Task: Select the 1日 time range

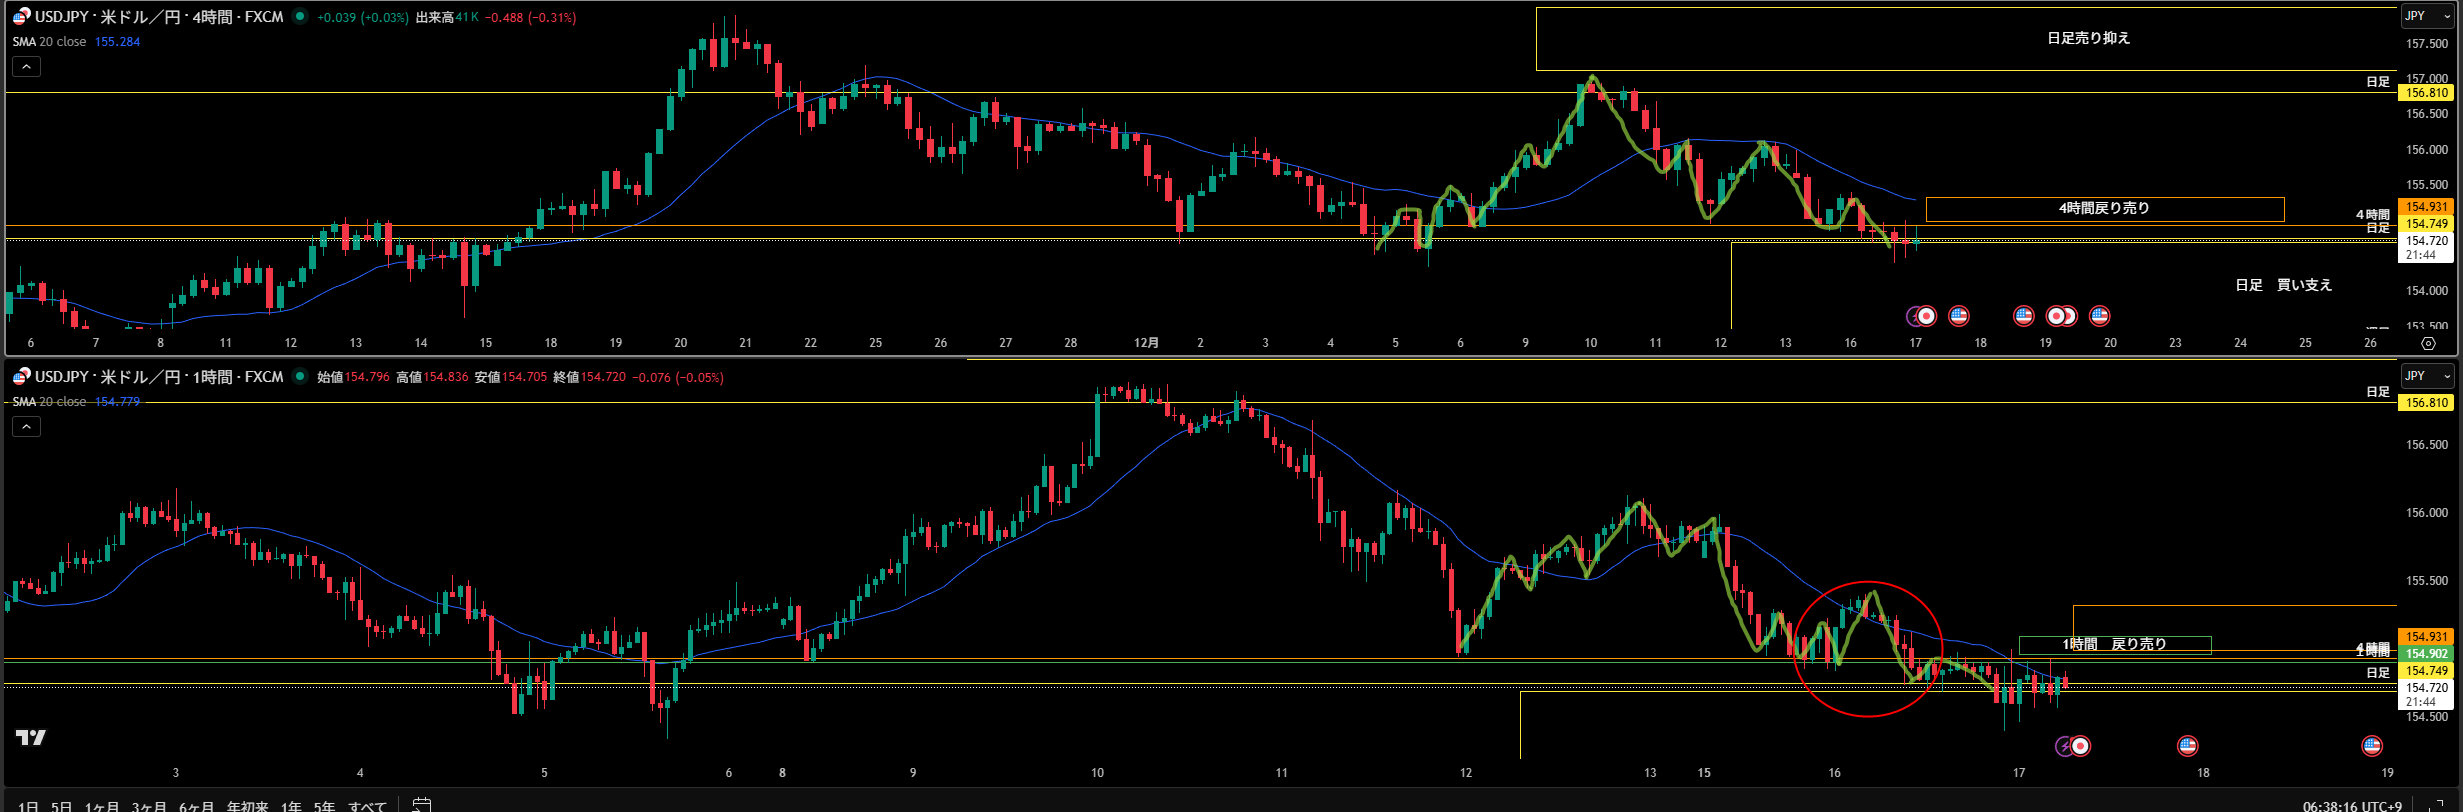Action: [28, 806]
